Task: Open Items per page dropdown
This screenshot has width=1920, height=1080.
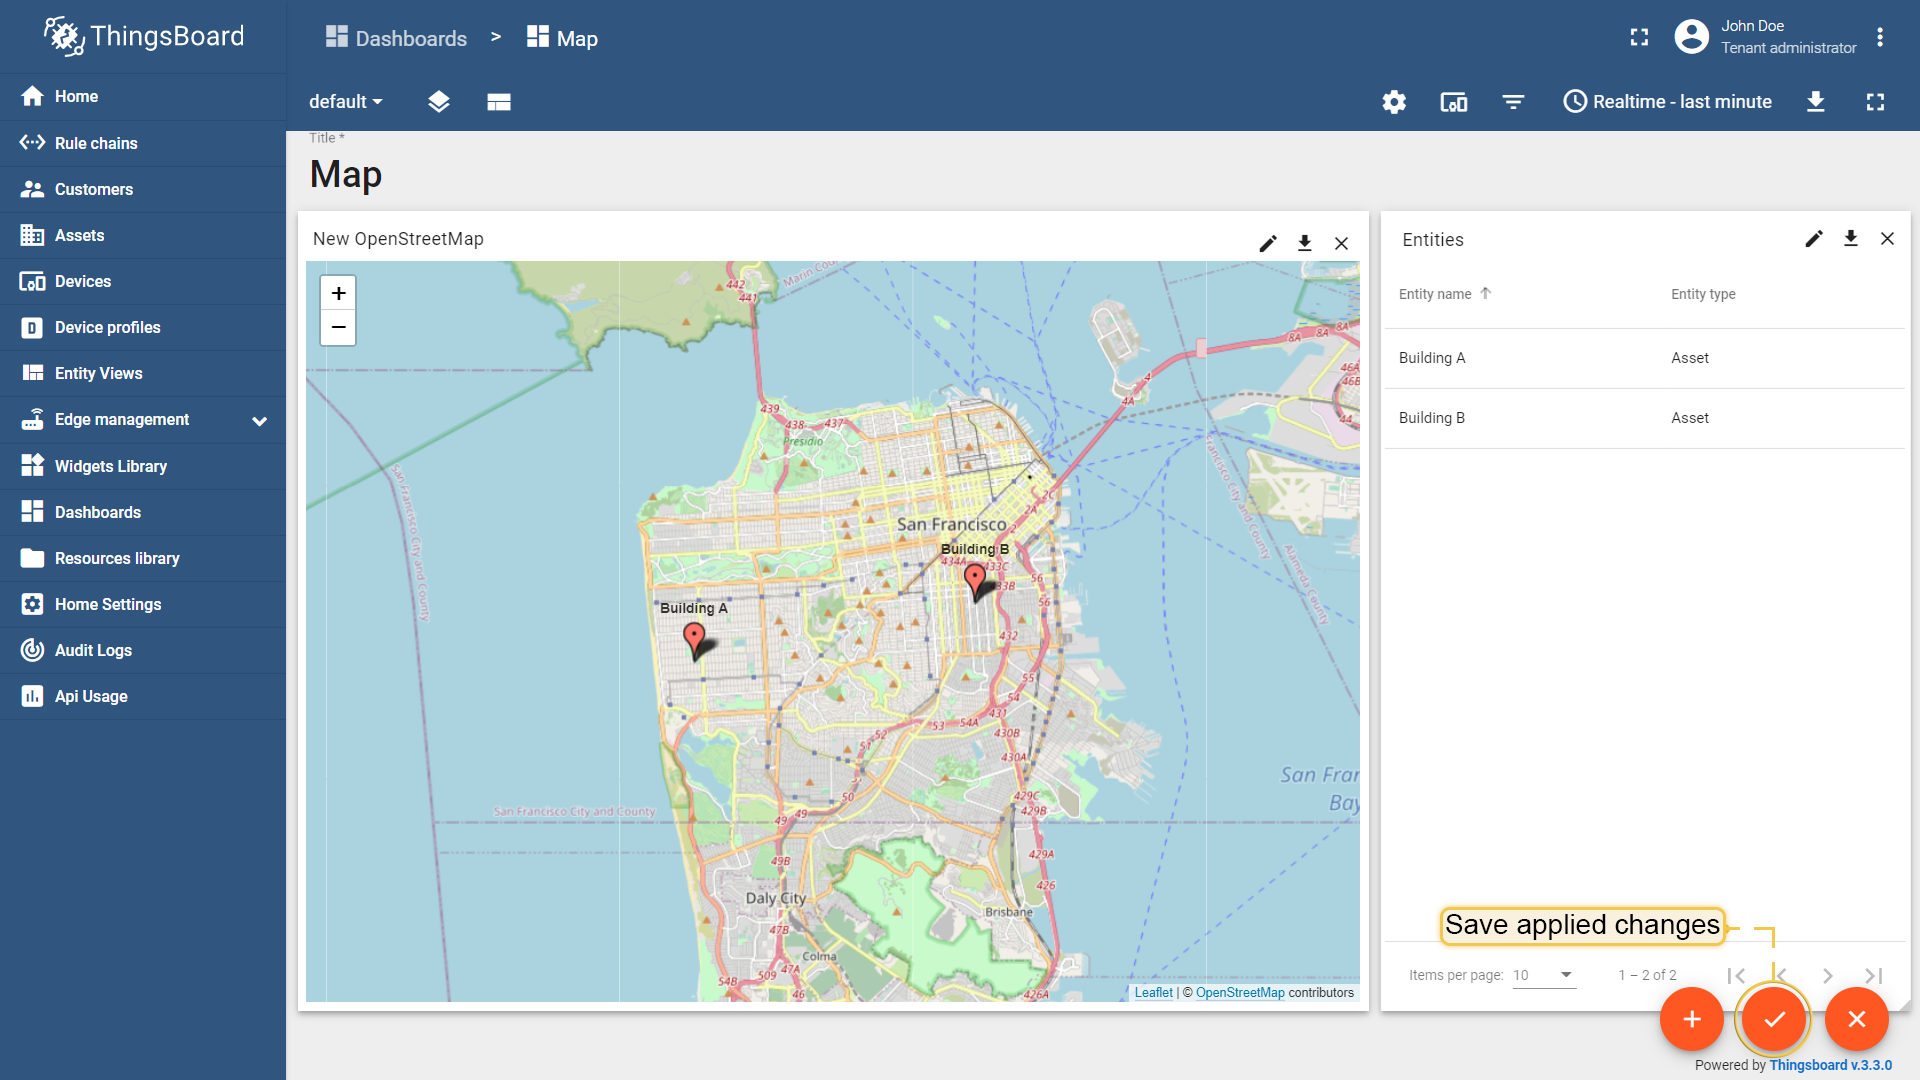Action: point(1544,975)
